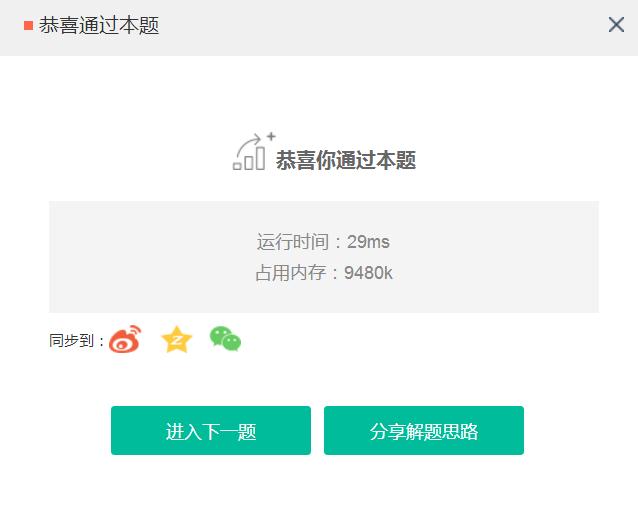Click the orange square title marker
638x509 pixels.
pos(28,26)
